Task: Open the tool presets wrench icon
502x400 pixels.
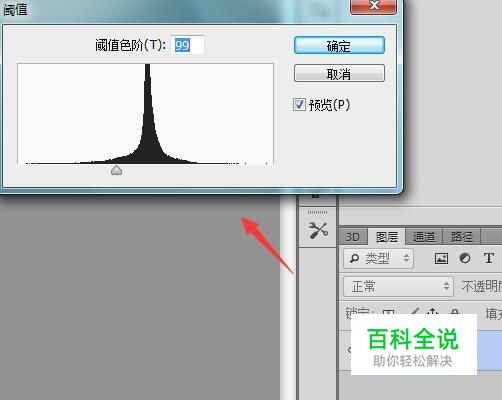Action: coord(318,230)
